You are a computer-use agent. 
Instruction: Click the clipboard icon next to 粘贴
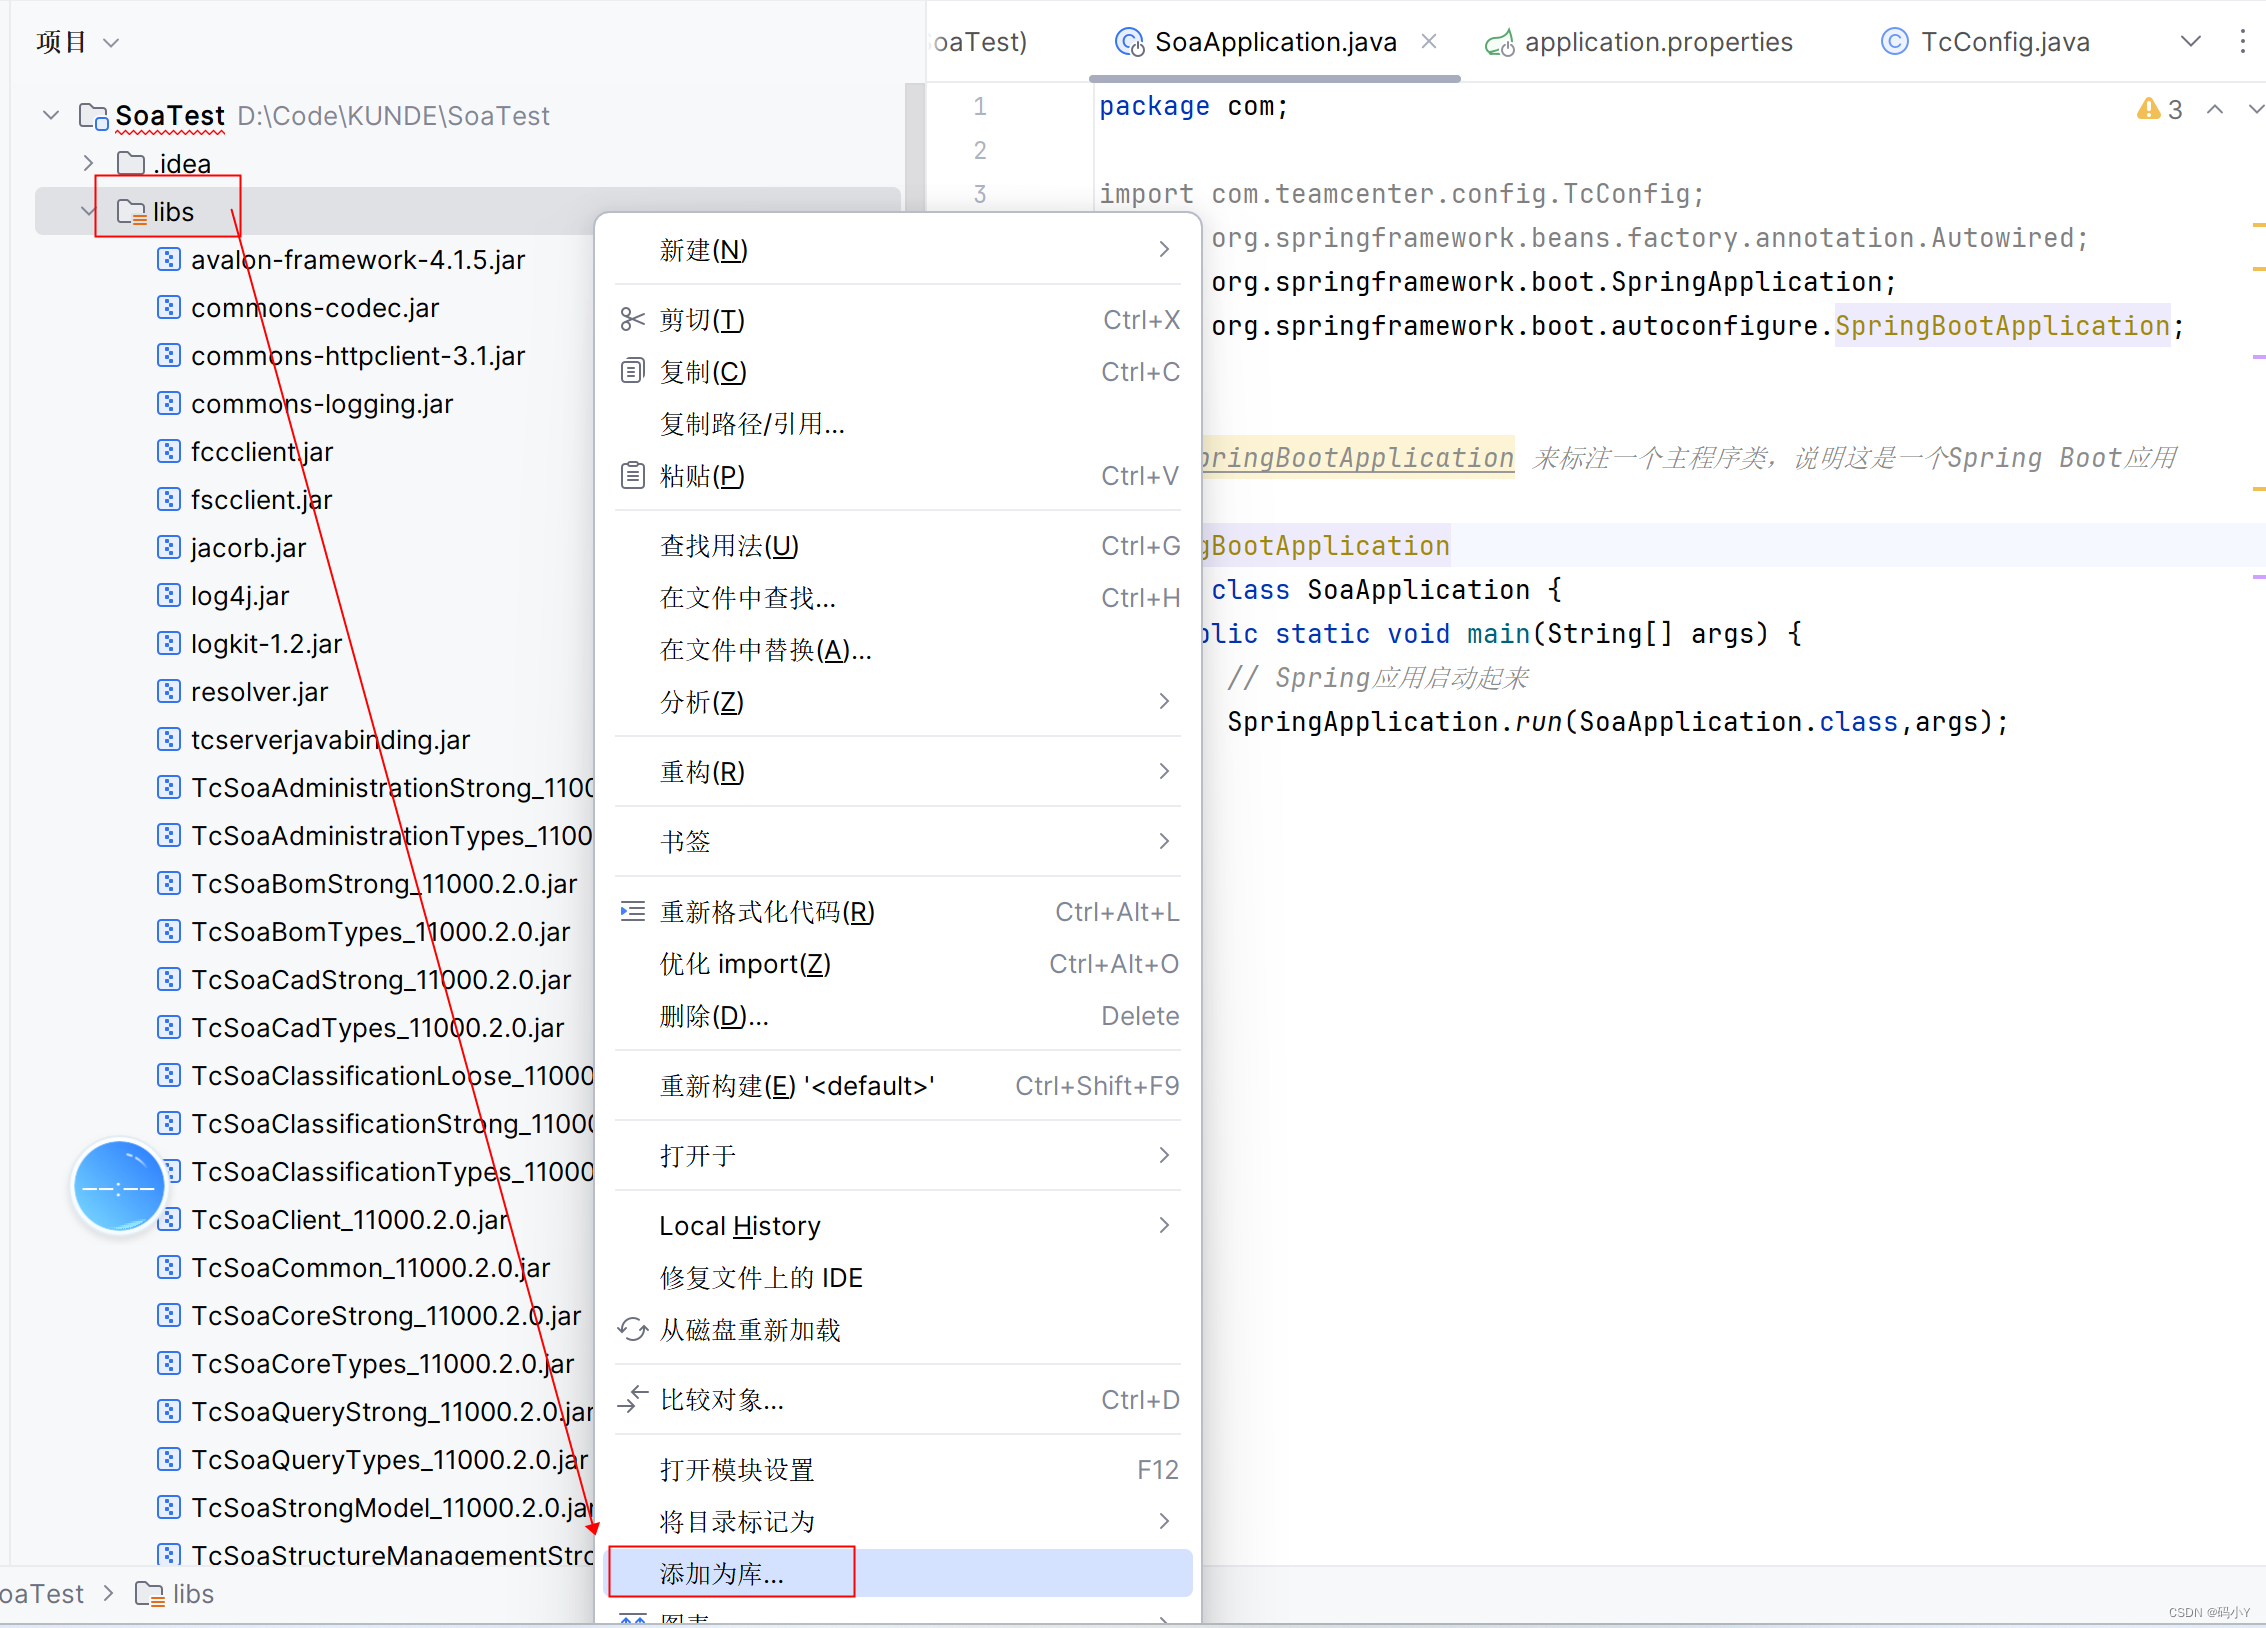coord(632,474)
